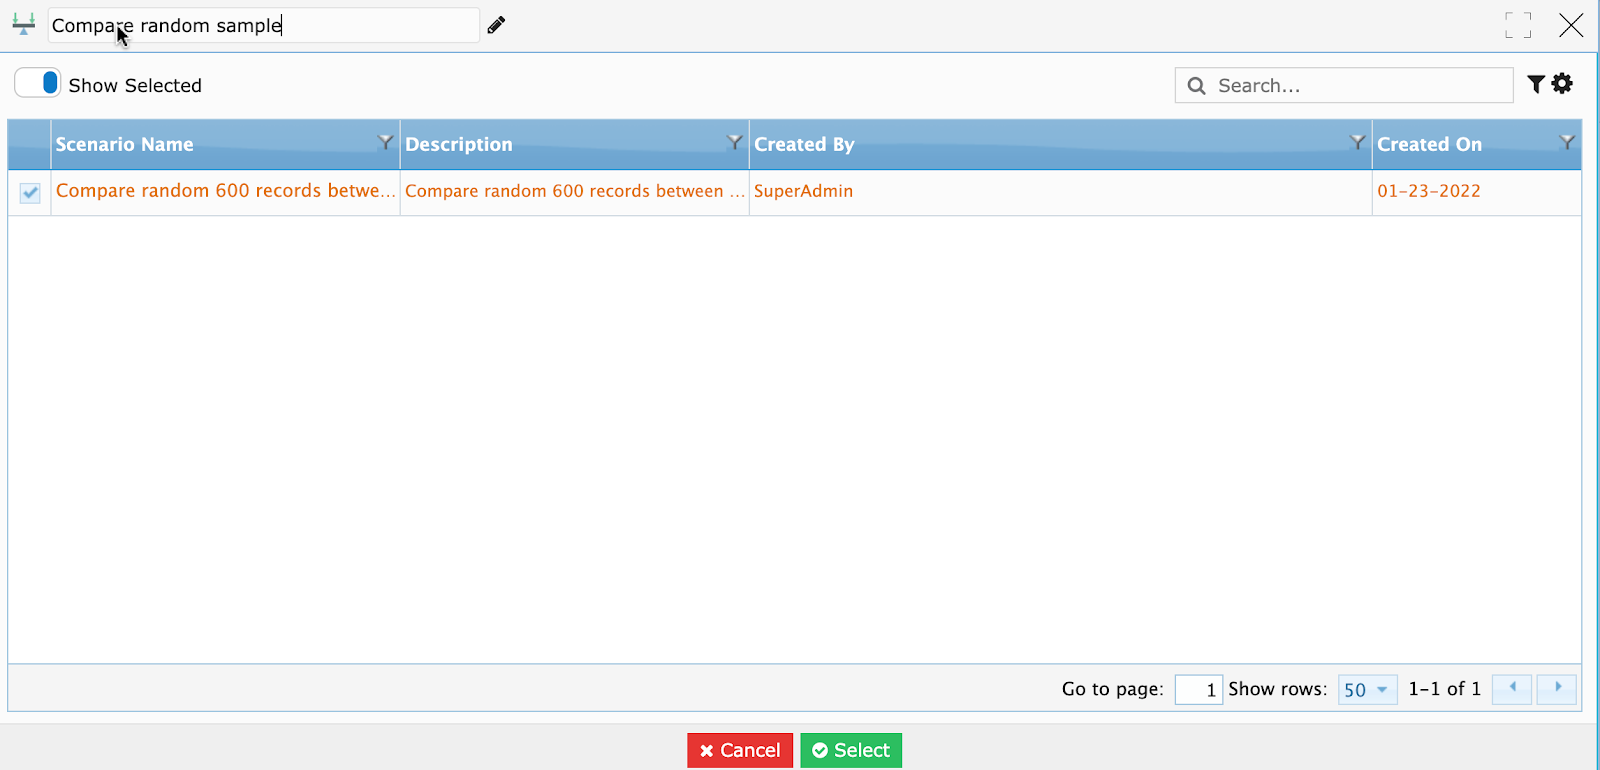
Task: Click the description cell Compare random 600 records between
Action: (x=574, y=191)
